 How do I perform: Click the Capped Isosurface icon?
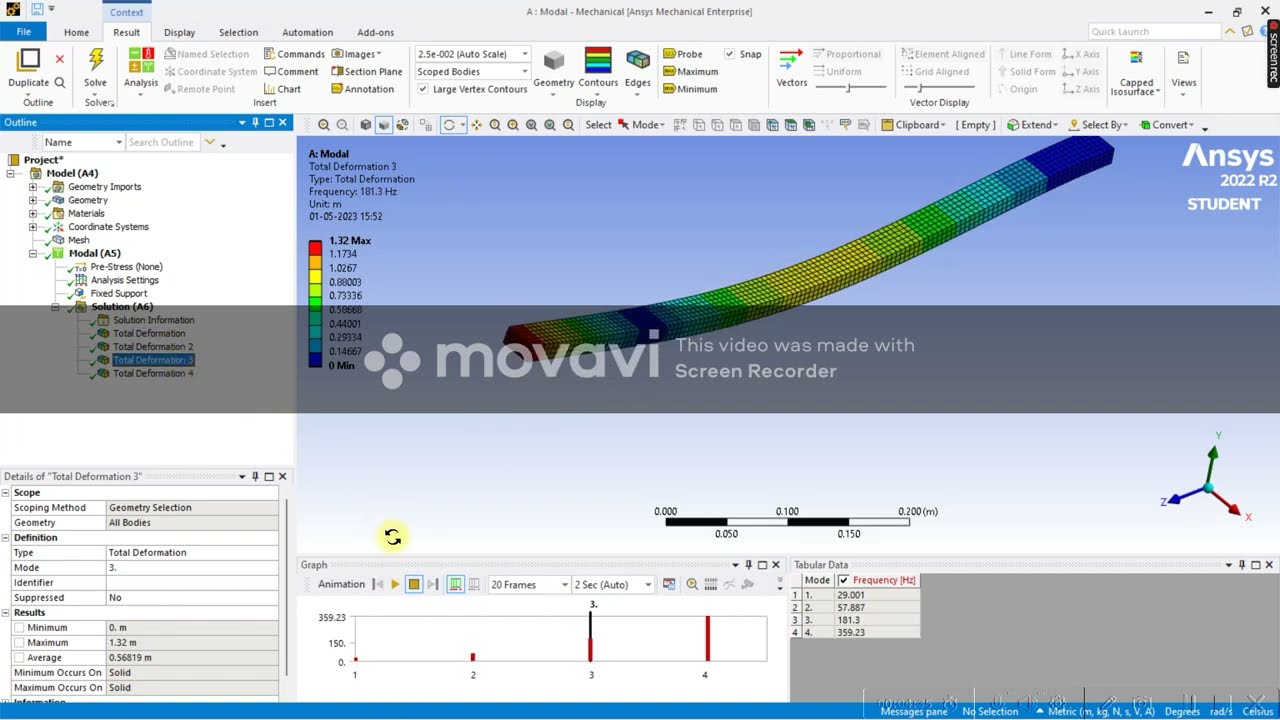tap(1136, 59)
